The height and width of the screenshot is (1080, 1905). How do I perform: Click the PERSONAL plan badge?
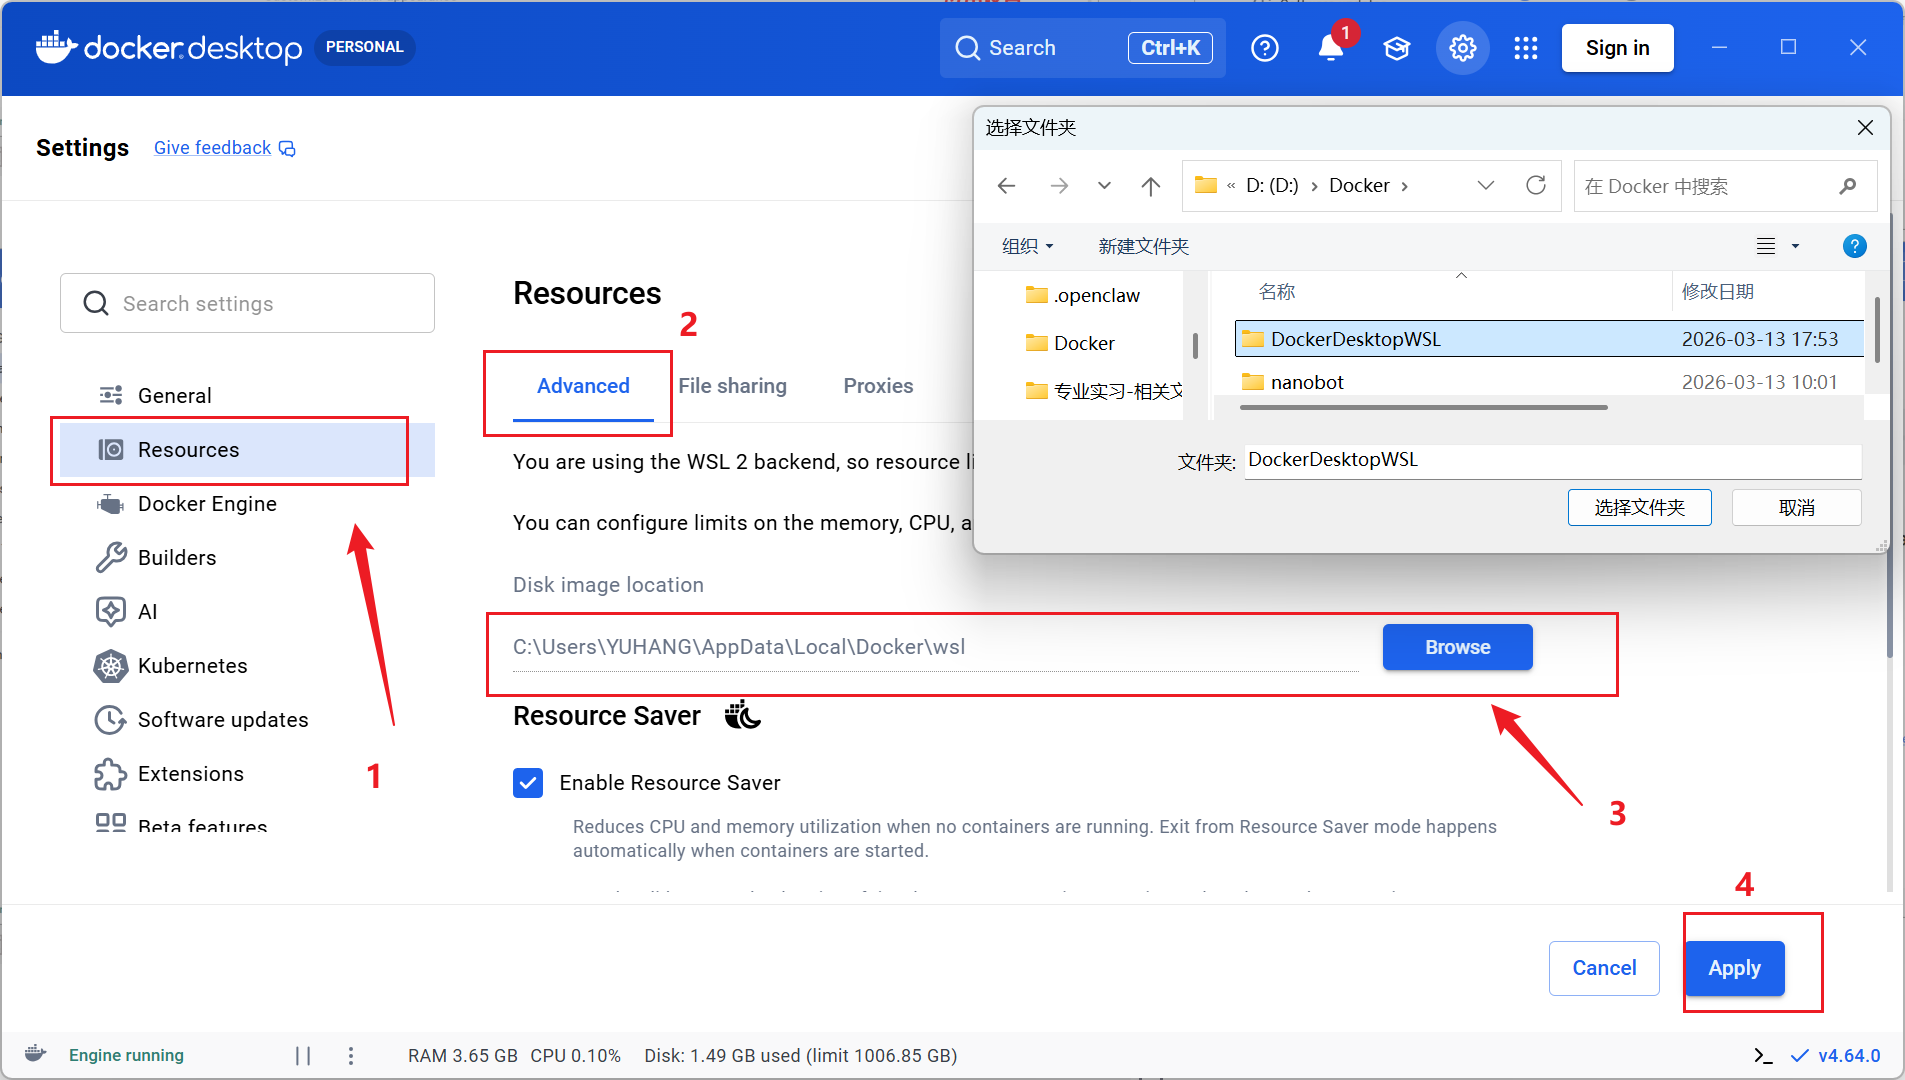click(364, 47)
